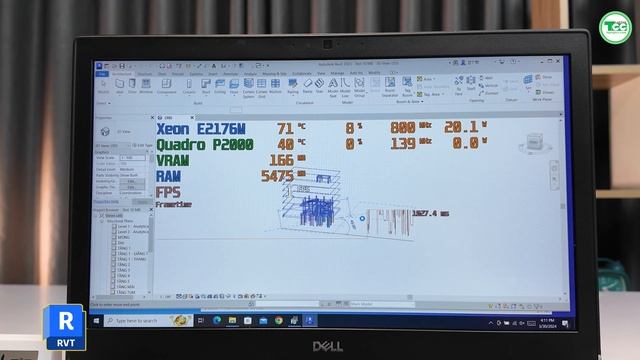Select the Room Separator tool
This screenshot has height=360, width=640.
point(390,87)
